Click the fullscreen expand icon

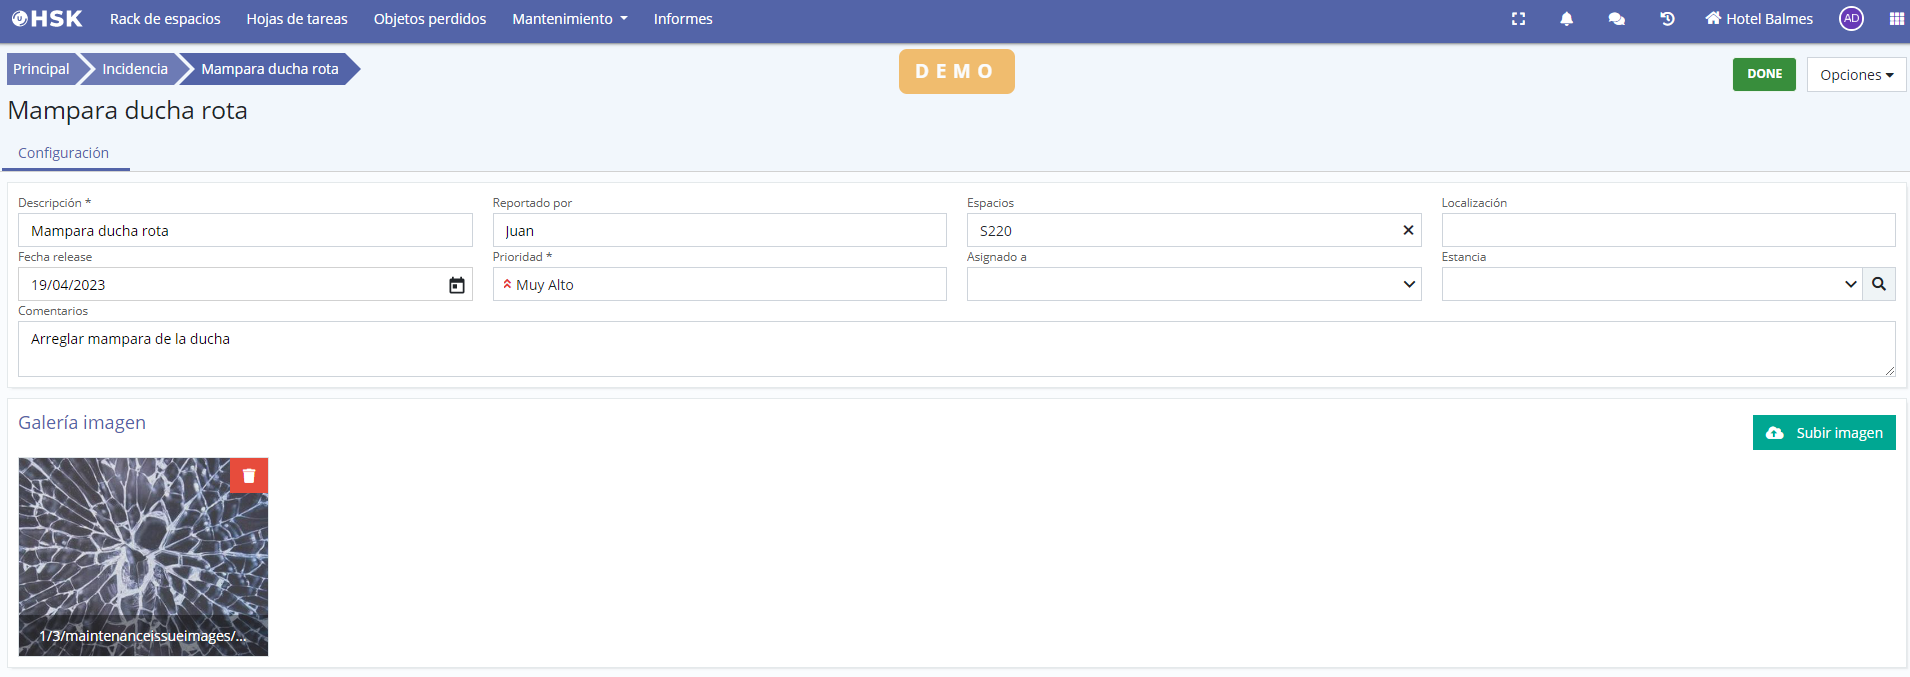[1518, 19]
